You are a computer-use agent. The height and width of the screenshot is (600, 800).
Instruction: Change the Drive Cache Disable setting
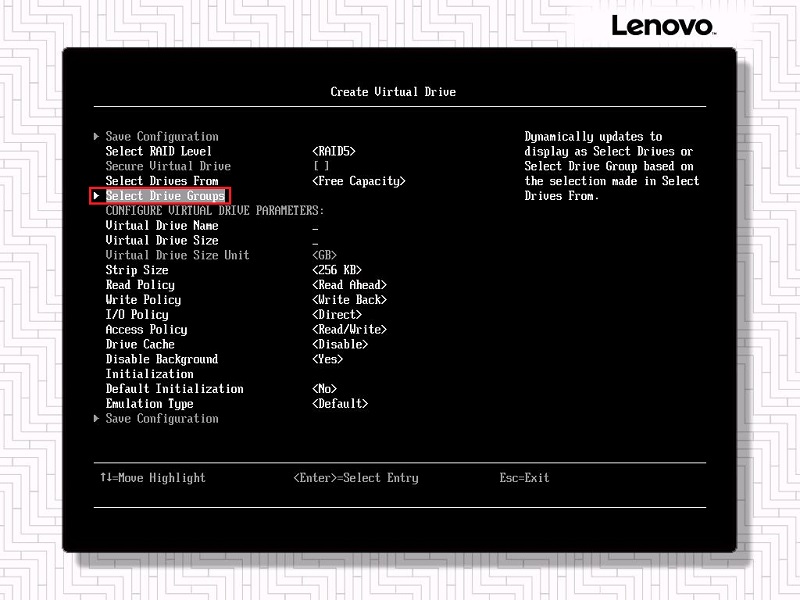(340, 344)
